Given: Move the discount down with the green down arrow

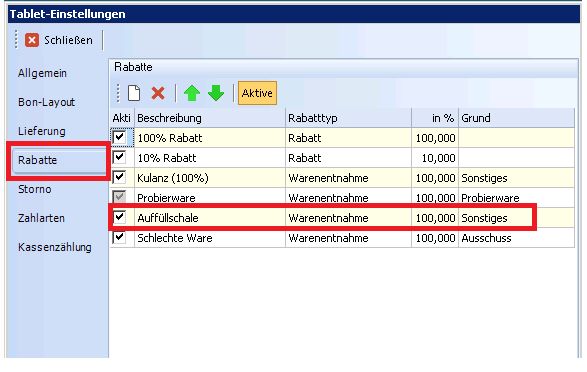Looking at the screenshot, I should tap(216, 93).
